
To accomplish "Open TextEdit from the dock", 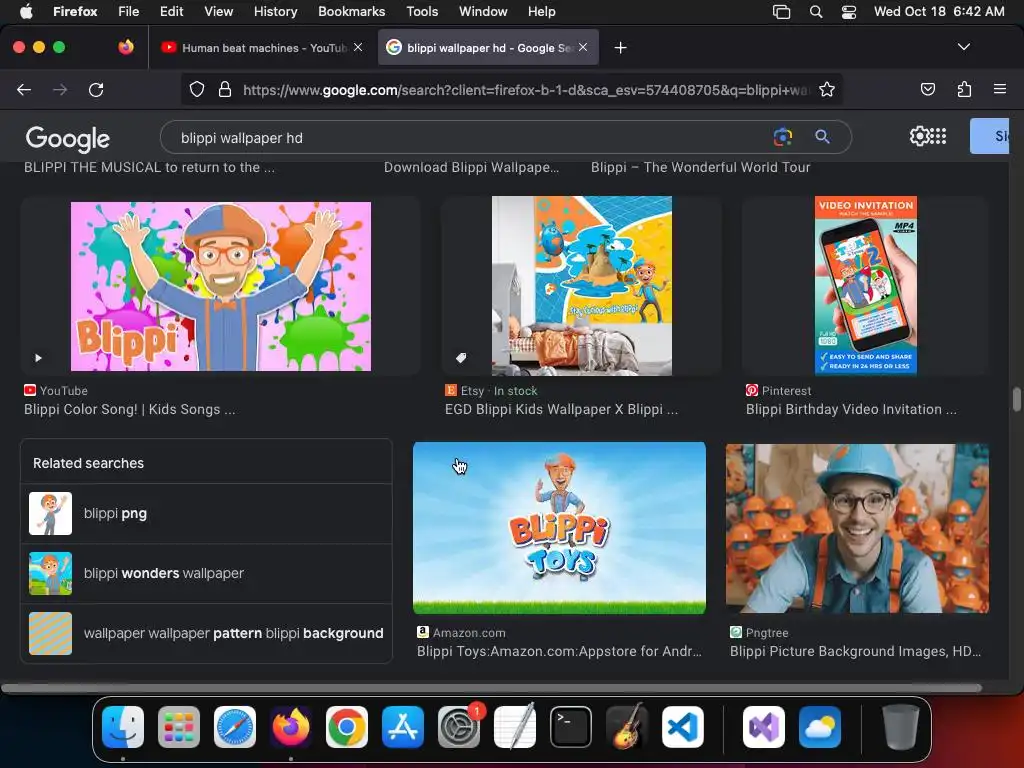I will (515, 727).
